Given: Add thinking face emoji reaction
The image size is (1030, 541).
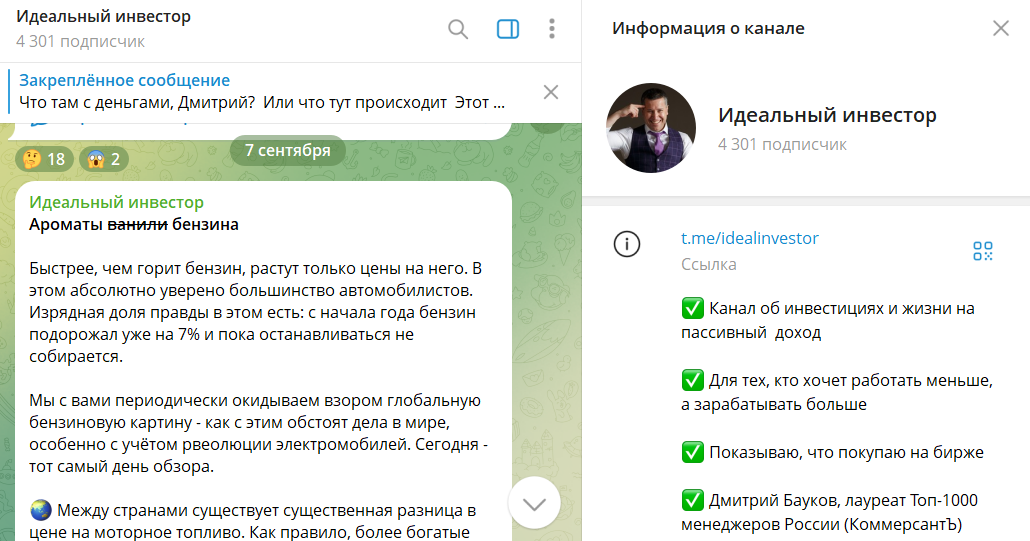Looking at the screenshot, I should (x=42, y=159).
